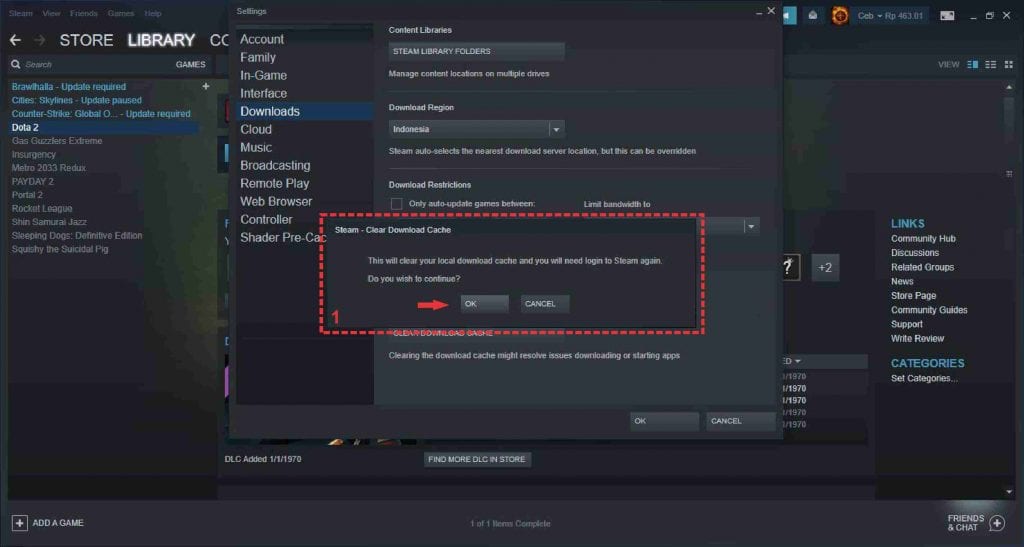Viewport: 1024px width, 547px height.
Task: Confirm OK in Clear Download Cache dialog
Action: click(485, 304)
